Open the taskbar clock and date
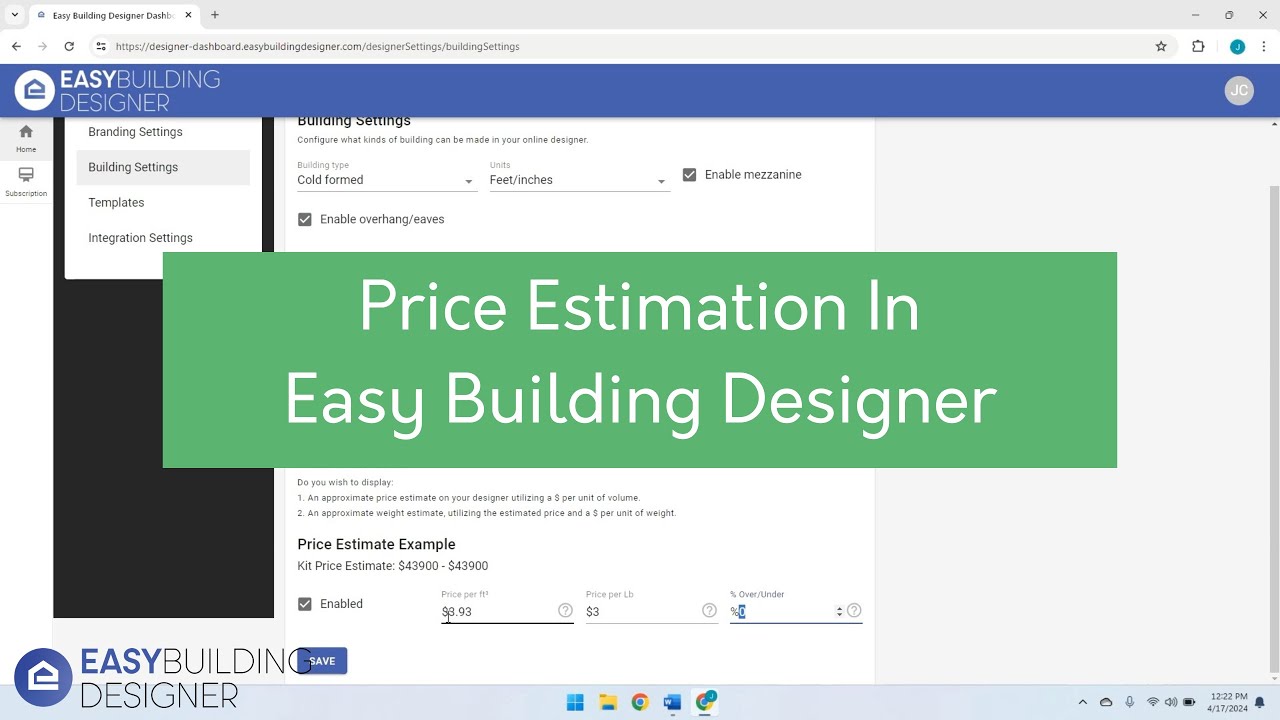1280x720 pixels. click(x=1228, y=702)
